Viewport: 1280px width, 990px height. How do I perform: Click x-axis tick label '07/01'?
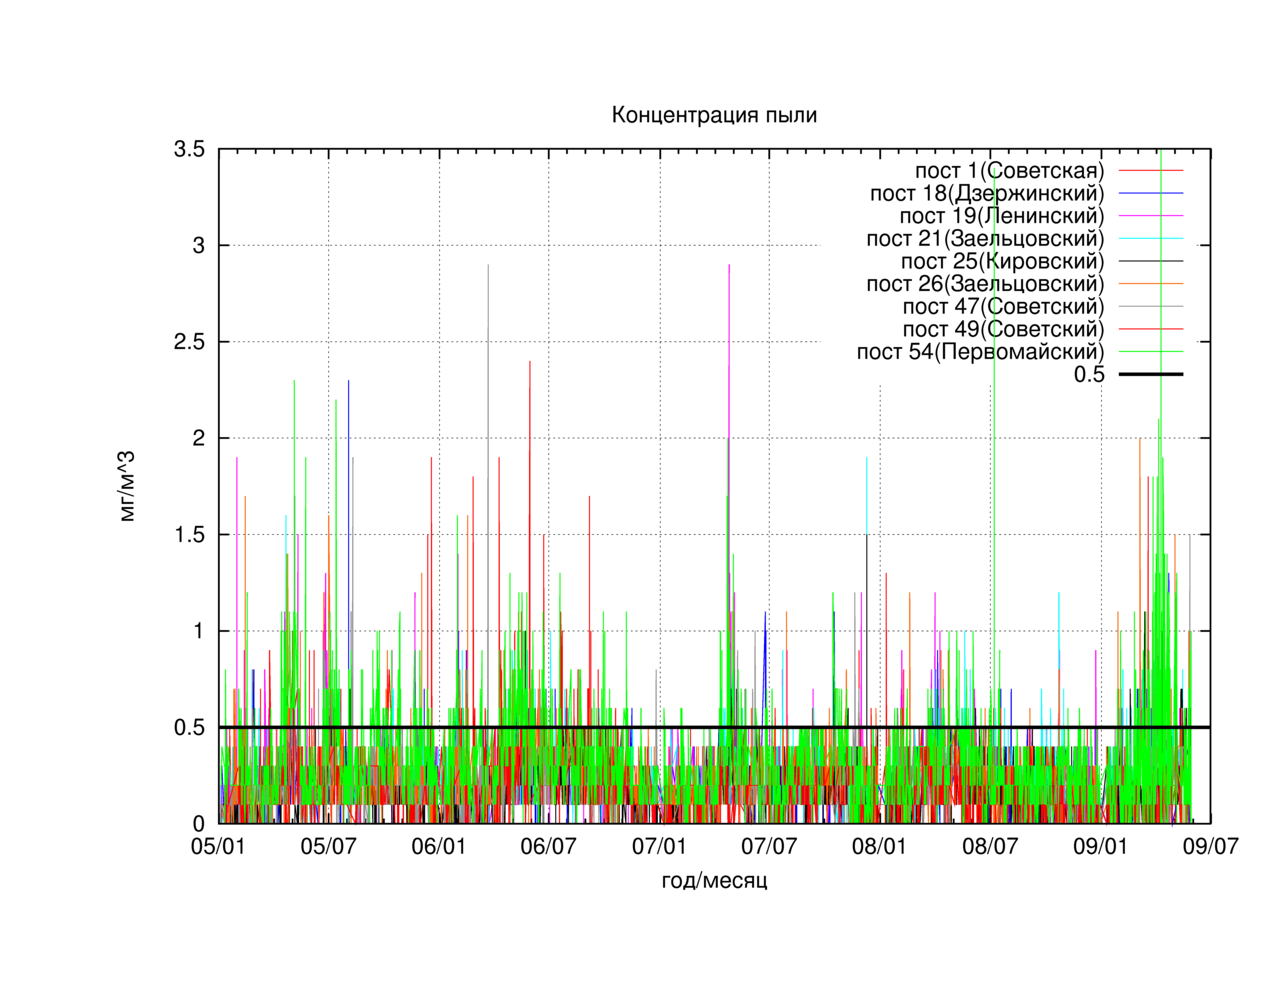[x=659, y=847]
